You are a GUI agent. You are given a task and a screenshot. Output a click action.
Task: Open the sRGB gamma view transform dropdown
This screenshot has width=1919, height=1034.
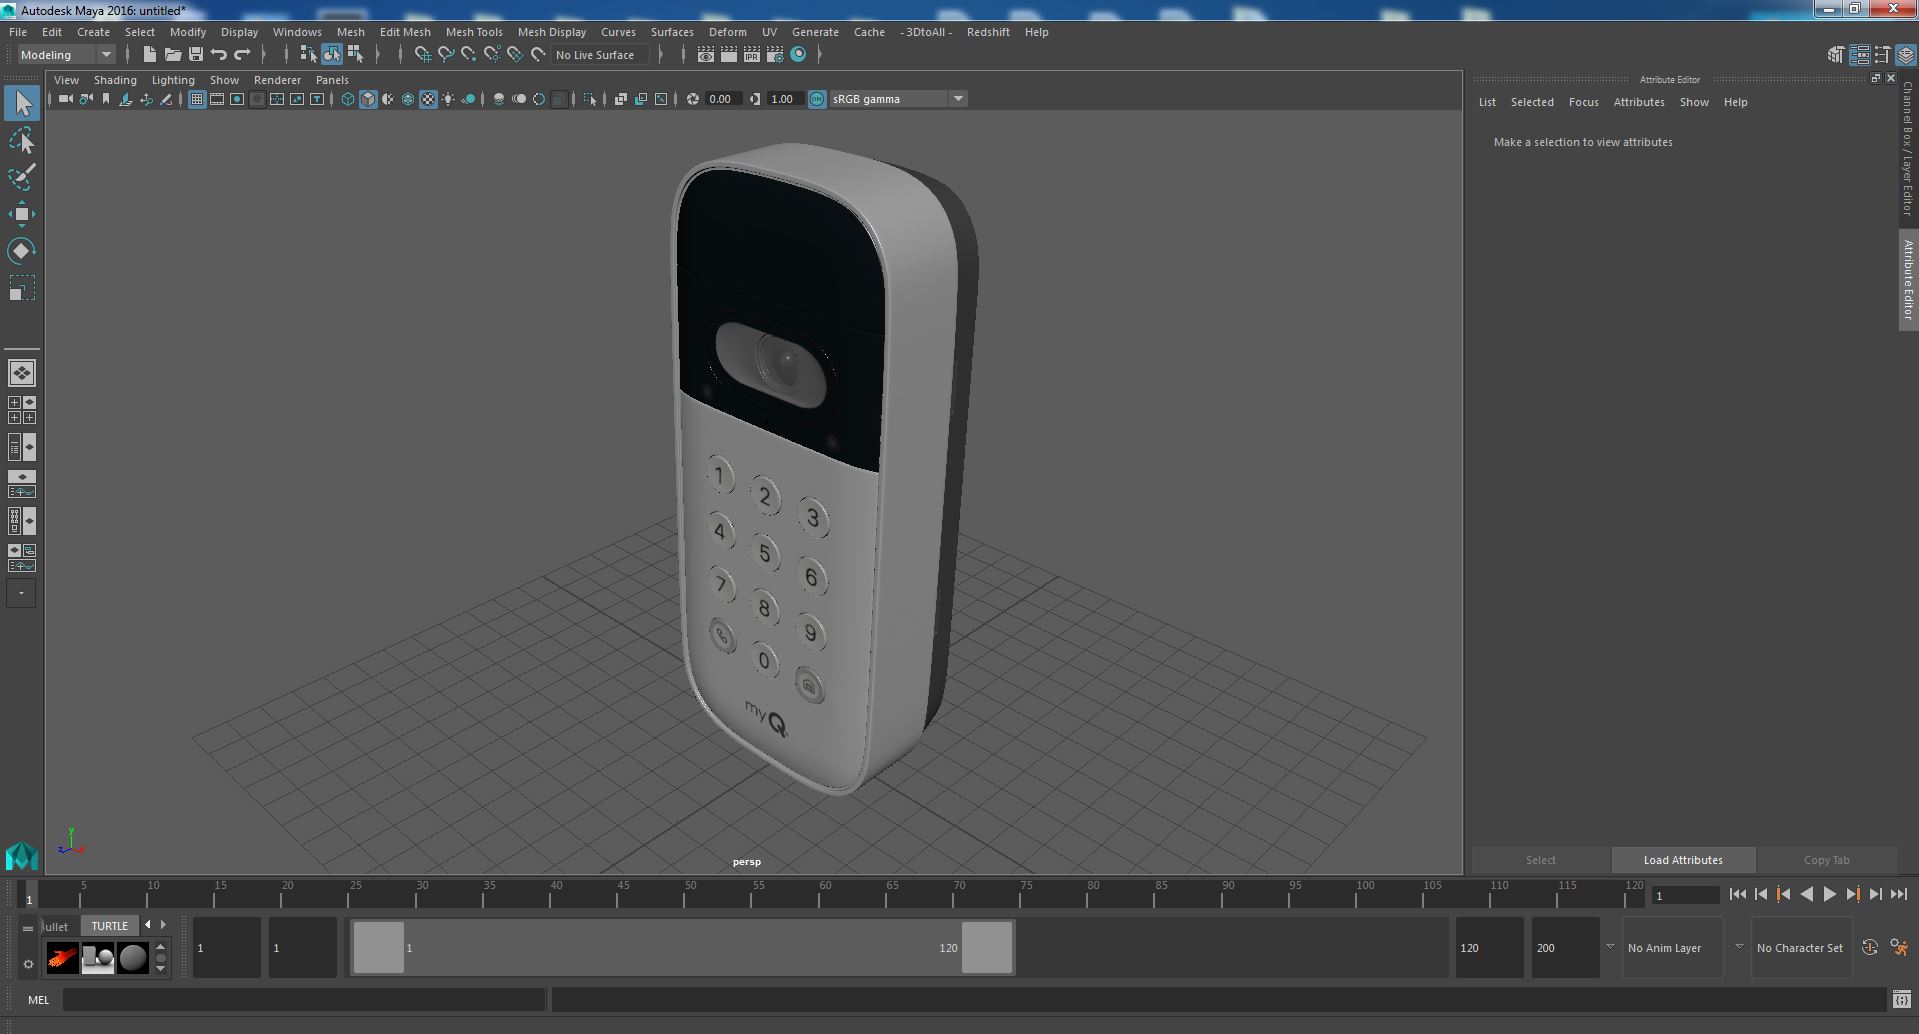tap(898, 99)
